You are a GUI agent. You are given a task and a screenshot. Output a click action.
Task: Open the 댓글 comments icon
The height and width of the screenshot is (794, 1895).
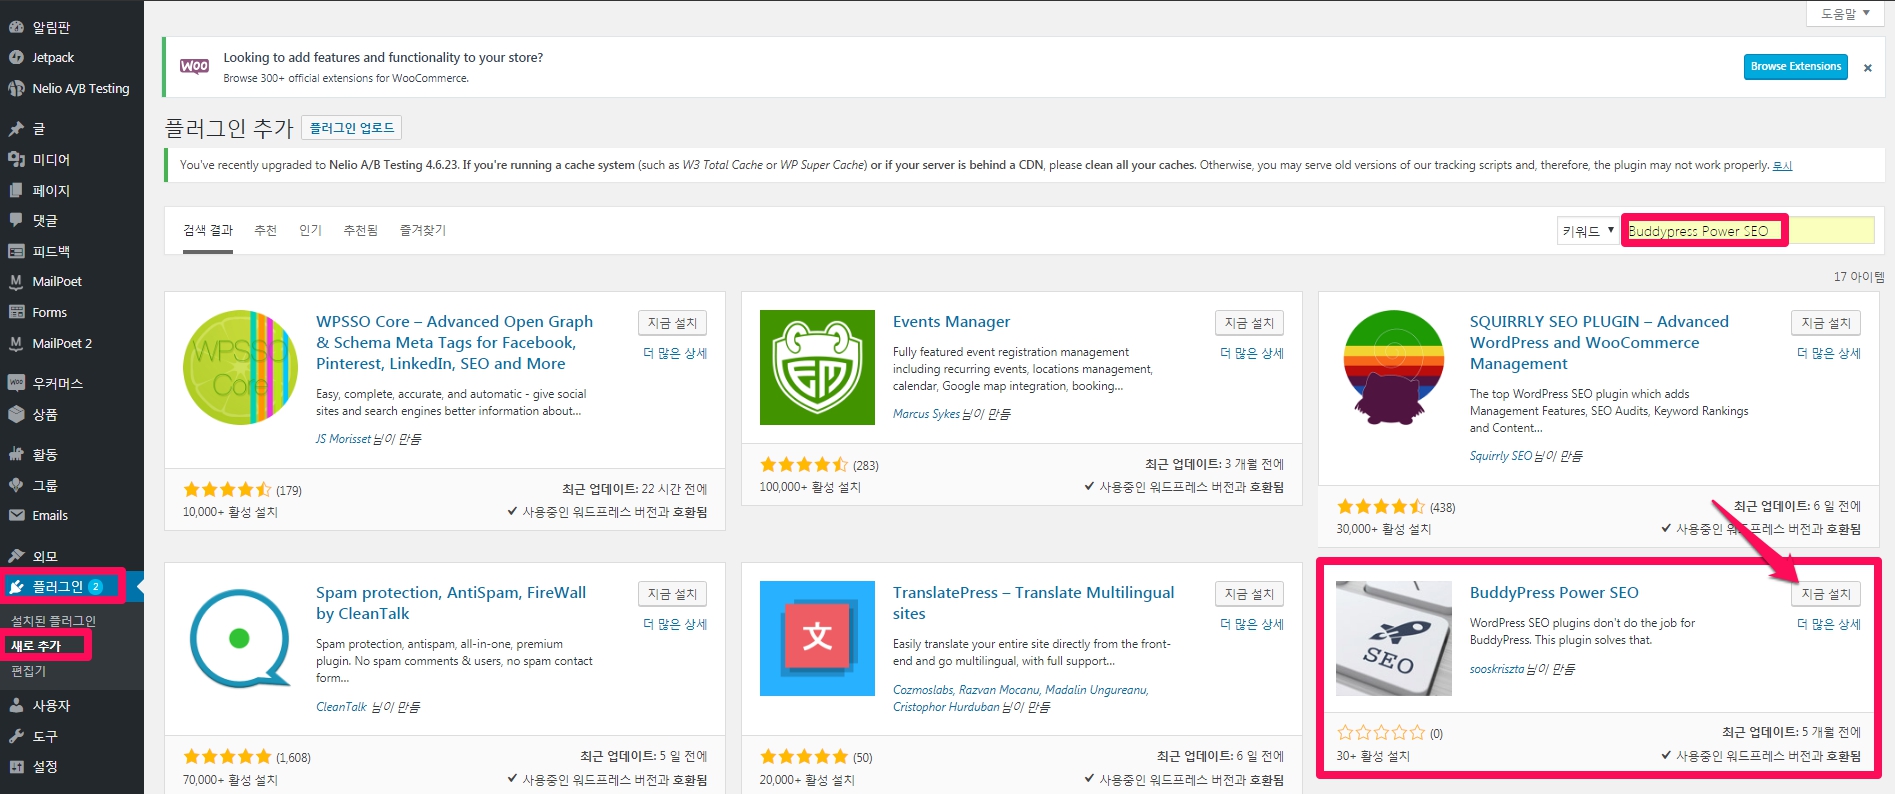[16, 220]
